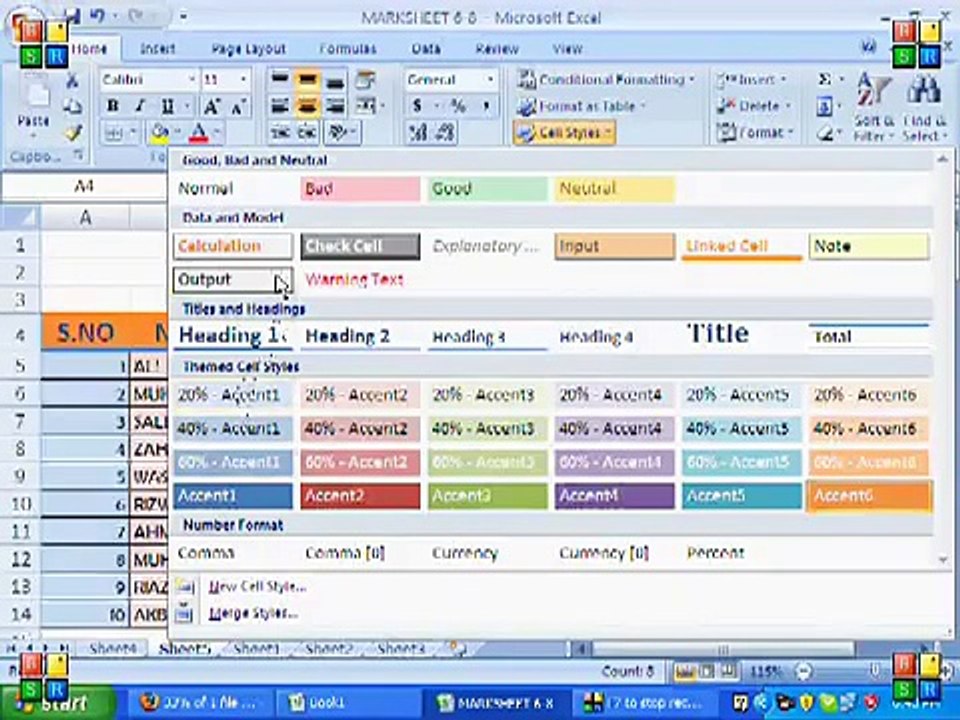960x720 pixels.
Task: Toggle Align Text Right button
Action: pos(335,106)
